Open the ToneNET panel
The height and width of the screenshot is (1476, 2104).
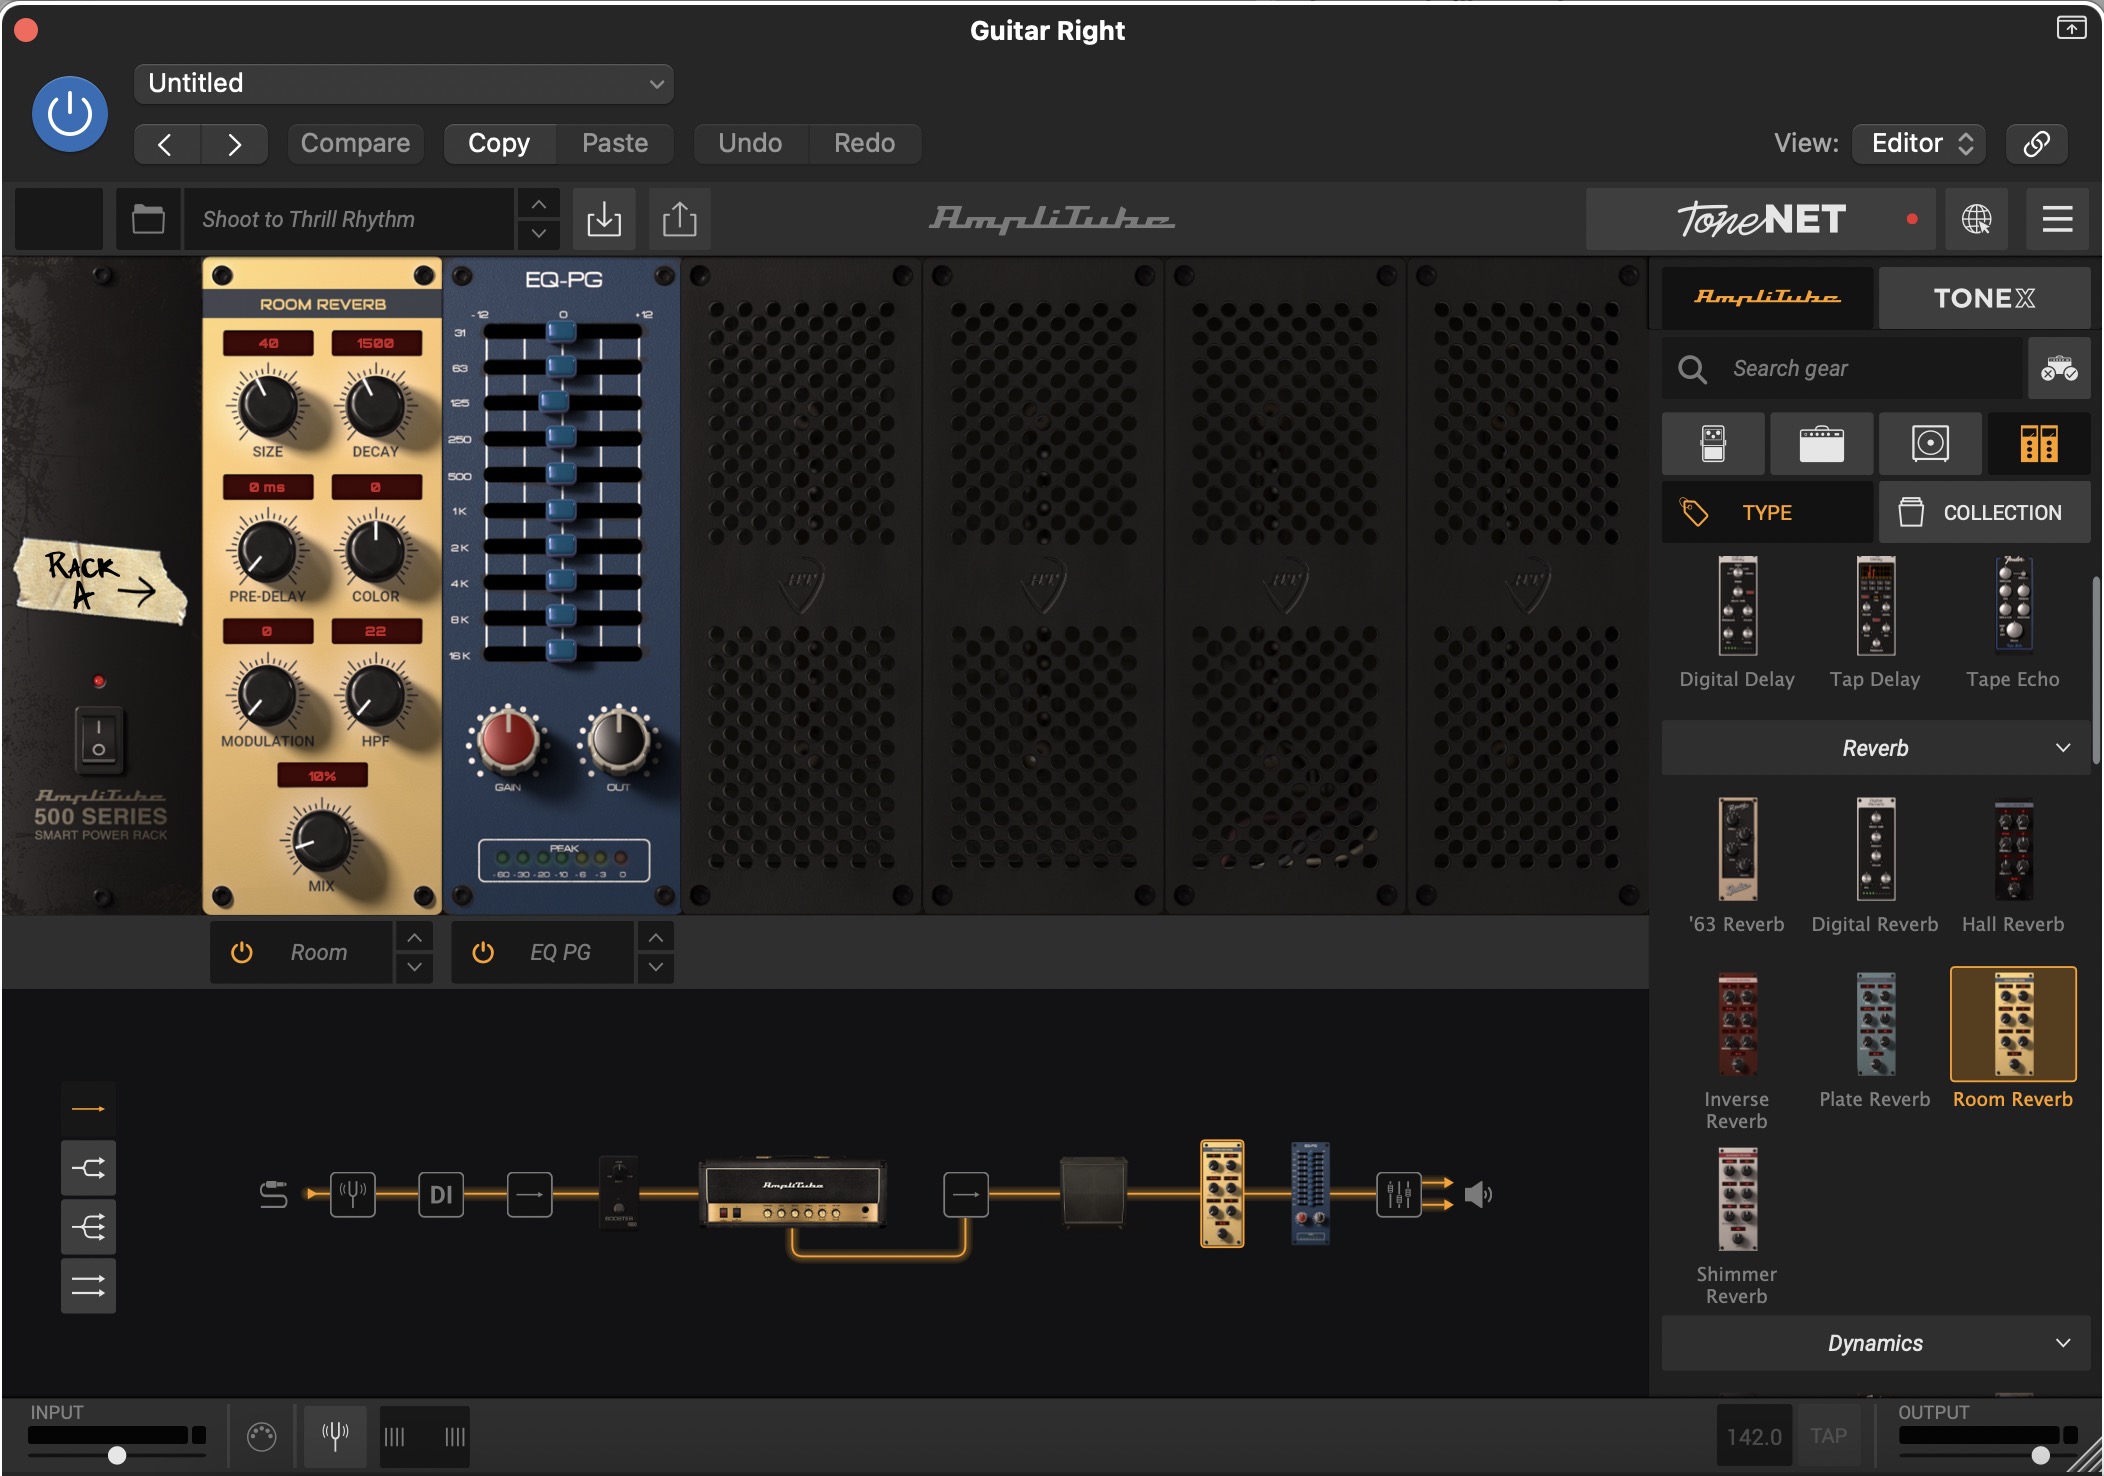coord(1761,219)
